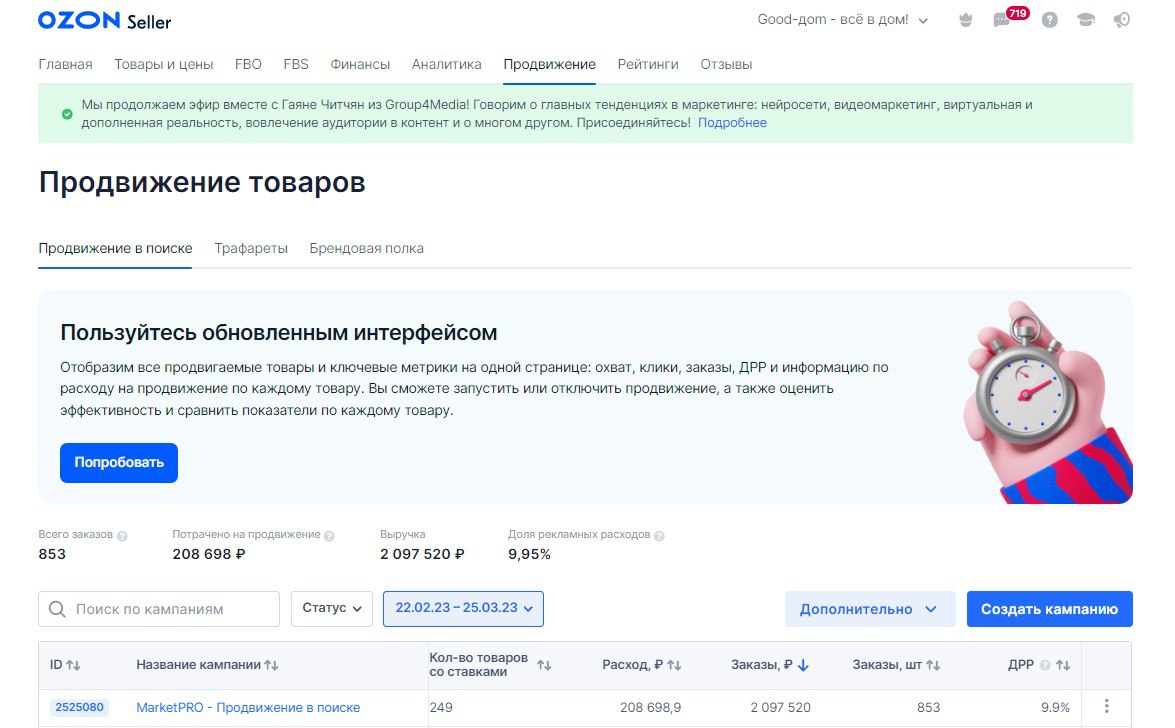The width and height of the screenshot is (1175, 728).
Task: Expand the Дополнительно dropdown
Action: pos(870,609)
